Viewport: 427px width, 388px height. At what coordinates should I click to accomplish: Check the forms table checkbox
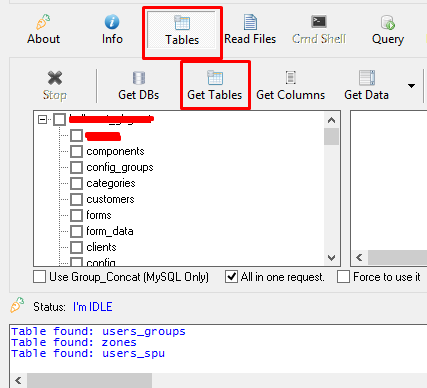coord(76,215)
